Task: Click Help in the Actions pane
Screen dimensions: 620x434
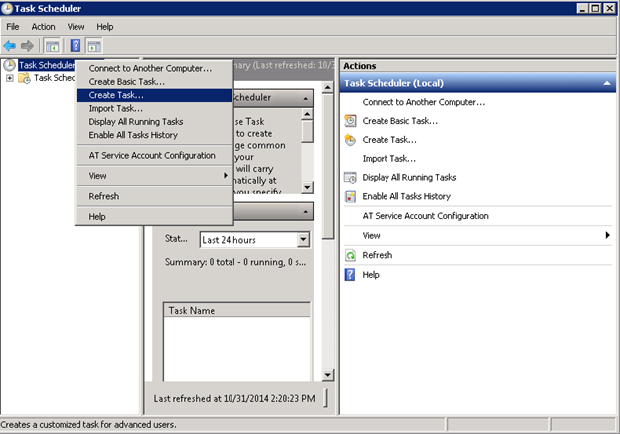Action: point(371,275)
